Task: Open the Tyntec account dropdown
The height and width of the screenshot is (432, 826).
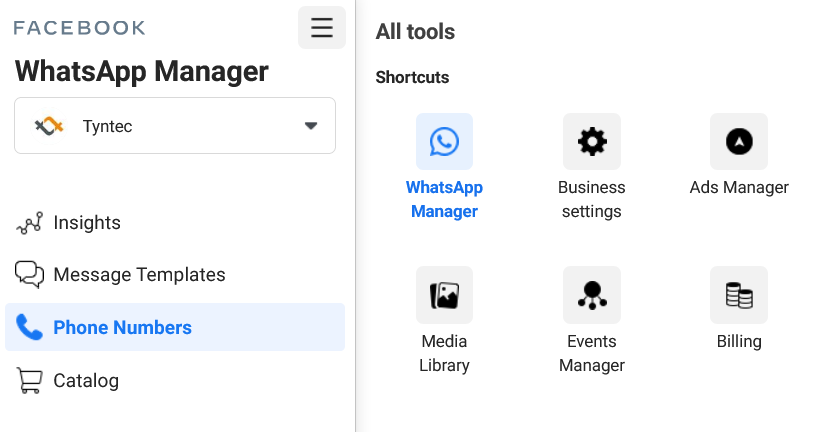Action: click(175, 125)
